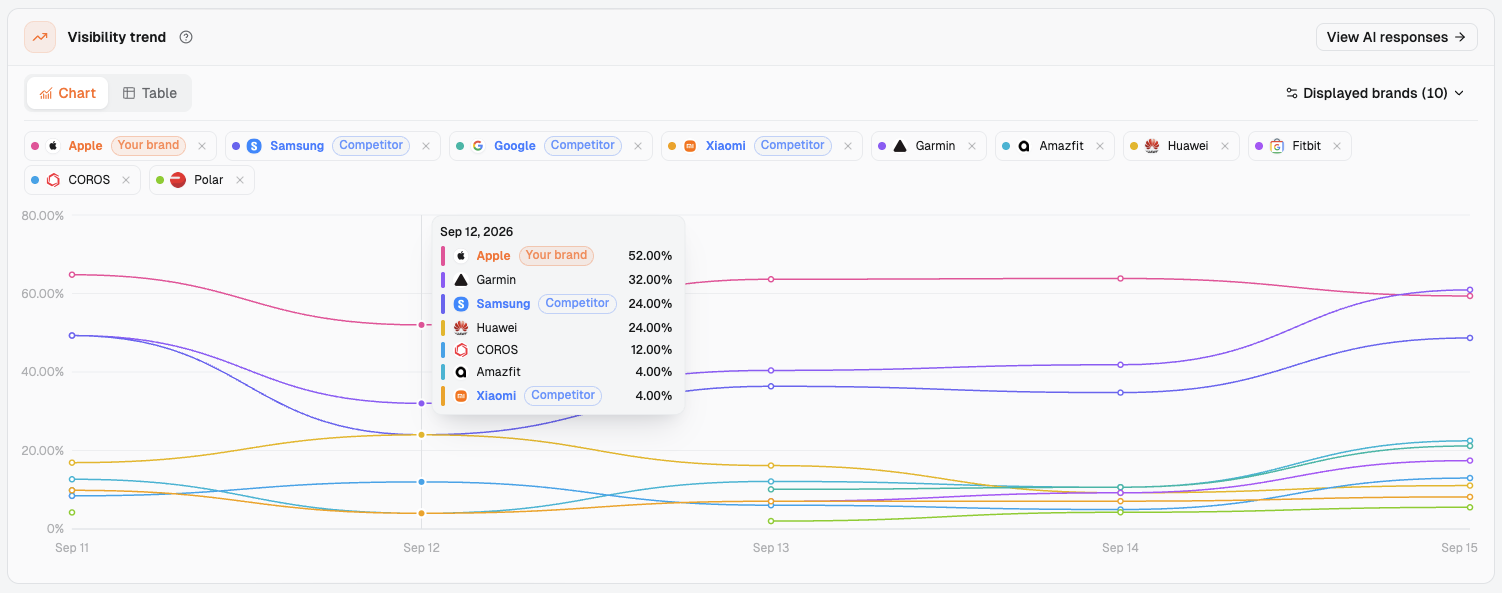Click COROS row in the tooltip

(x=557, y=350)
